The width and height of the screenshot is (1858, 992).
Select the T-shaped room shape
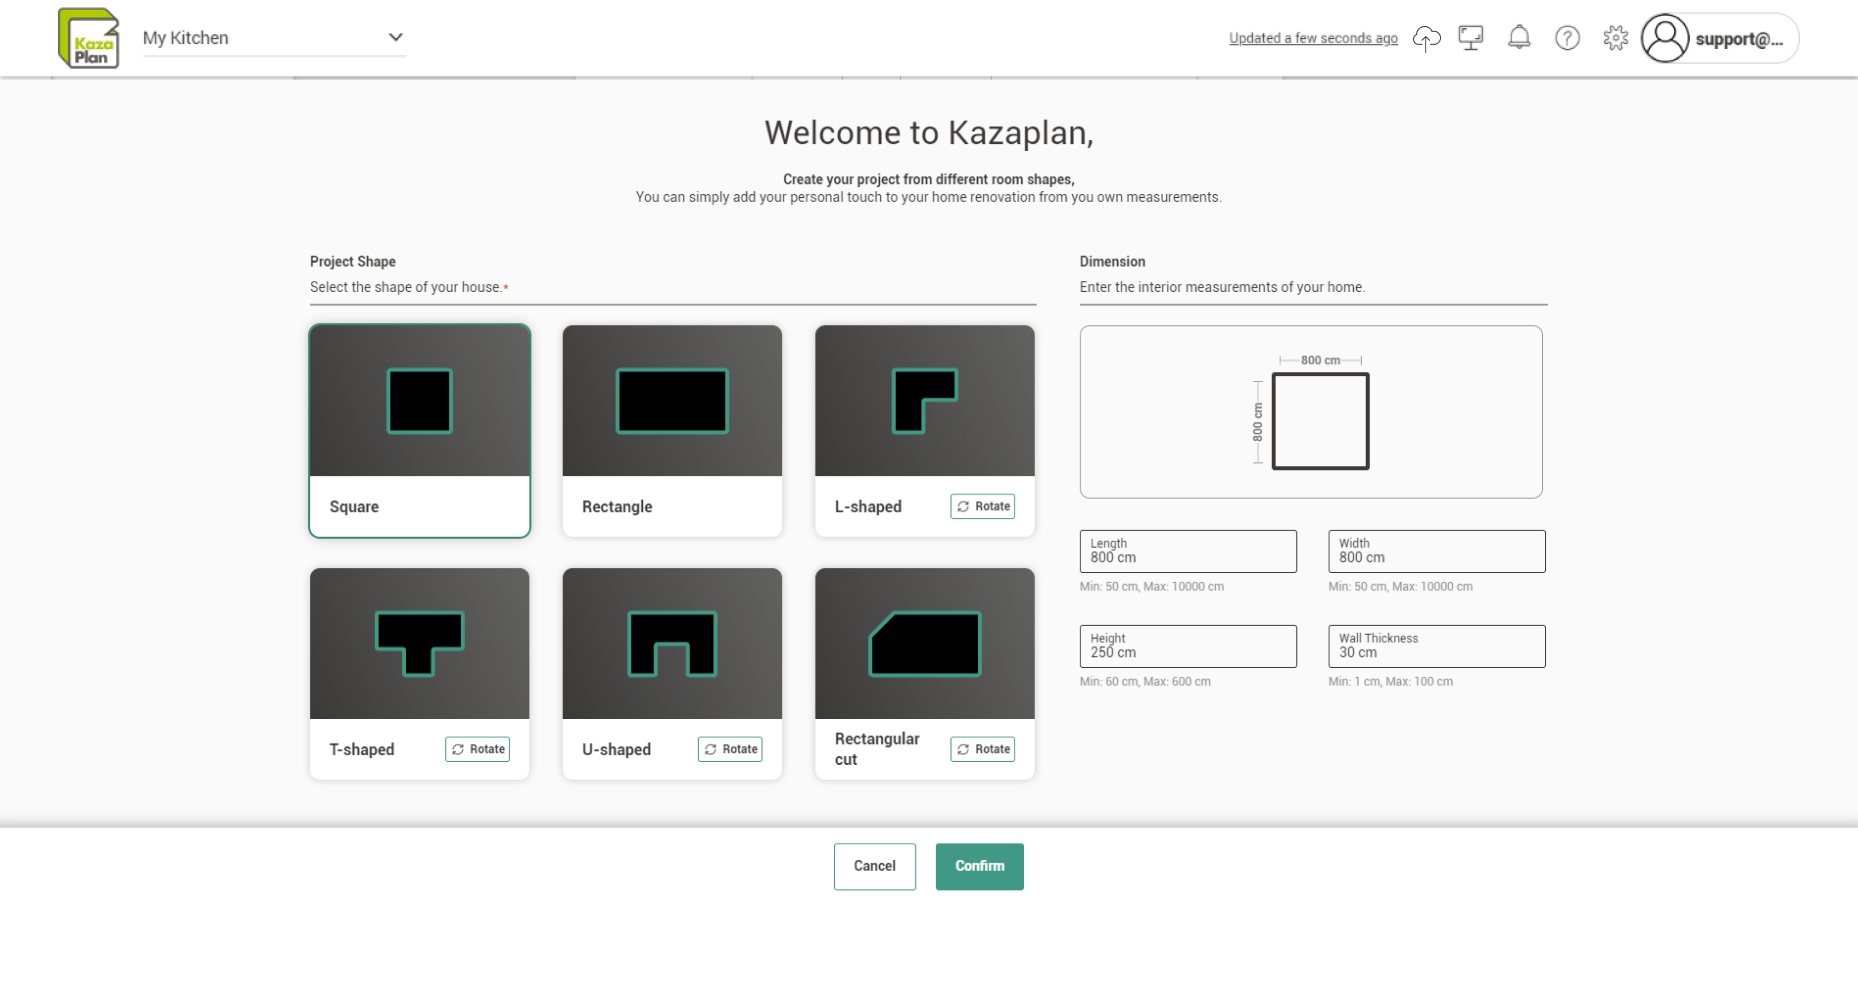(x=420, y=673)
